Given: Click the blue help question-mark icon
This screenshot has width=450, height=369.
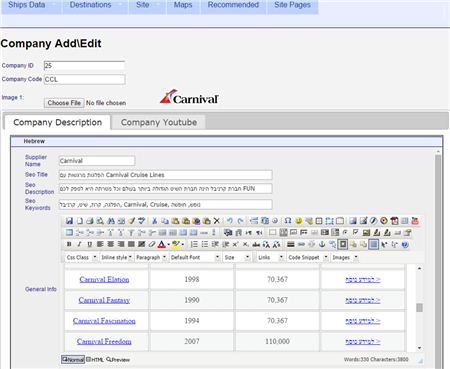Looking at the screenshot, I should [405, 244].
